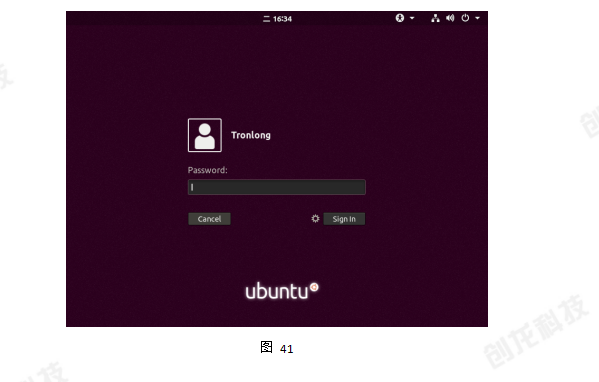599x382 pixels.
Task: Click the power icon in top bar
Action: [x=465, y=18]
